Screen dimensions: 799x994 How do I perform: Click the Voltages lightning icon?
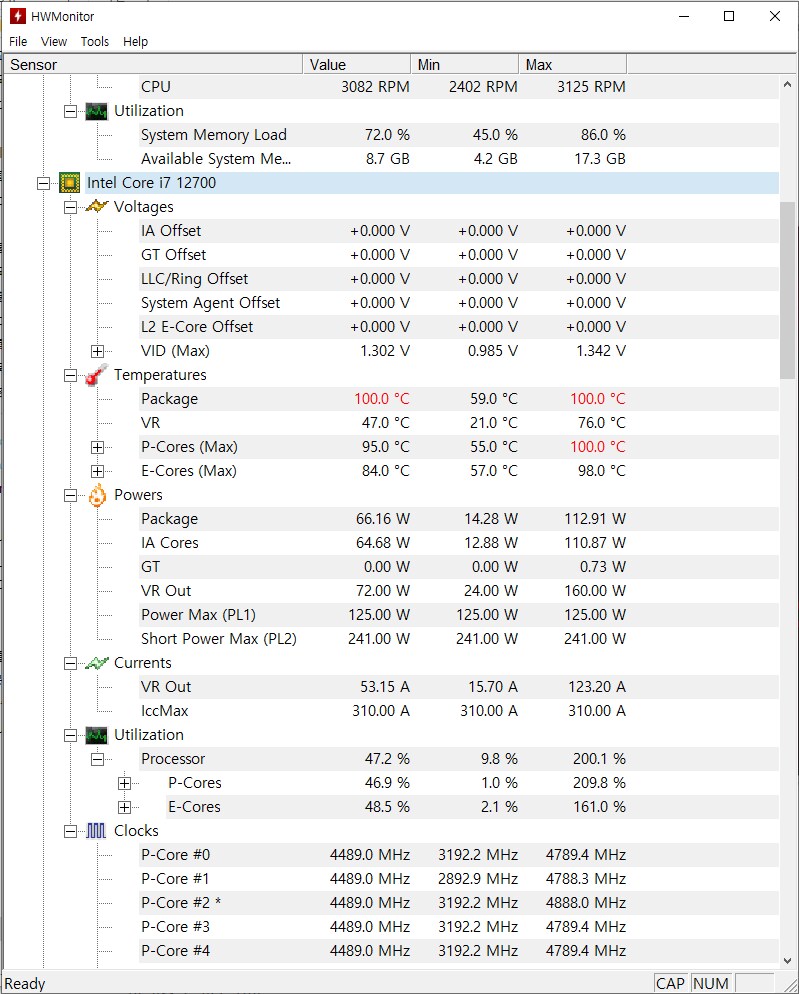click(97, 207)
